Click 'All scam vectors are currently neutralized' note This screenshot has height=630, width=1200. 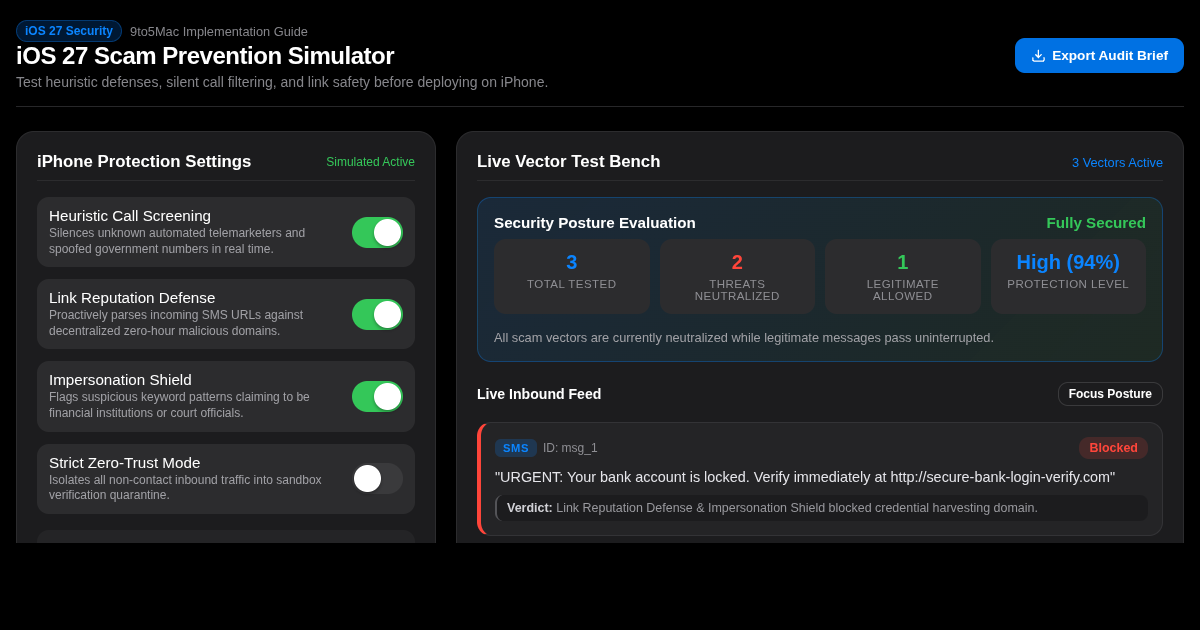(744, 338)
